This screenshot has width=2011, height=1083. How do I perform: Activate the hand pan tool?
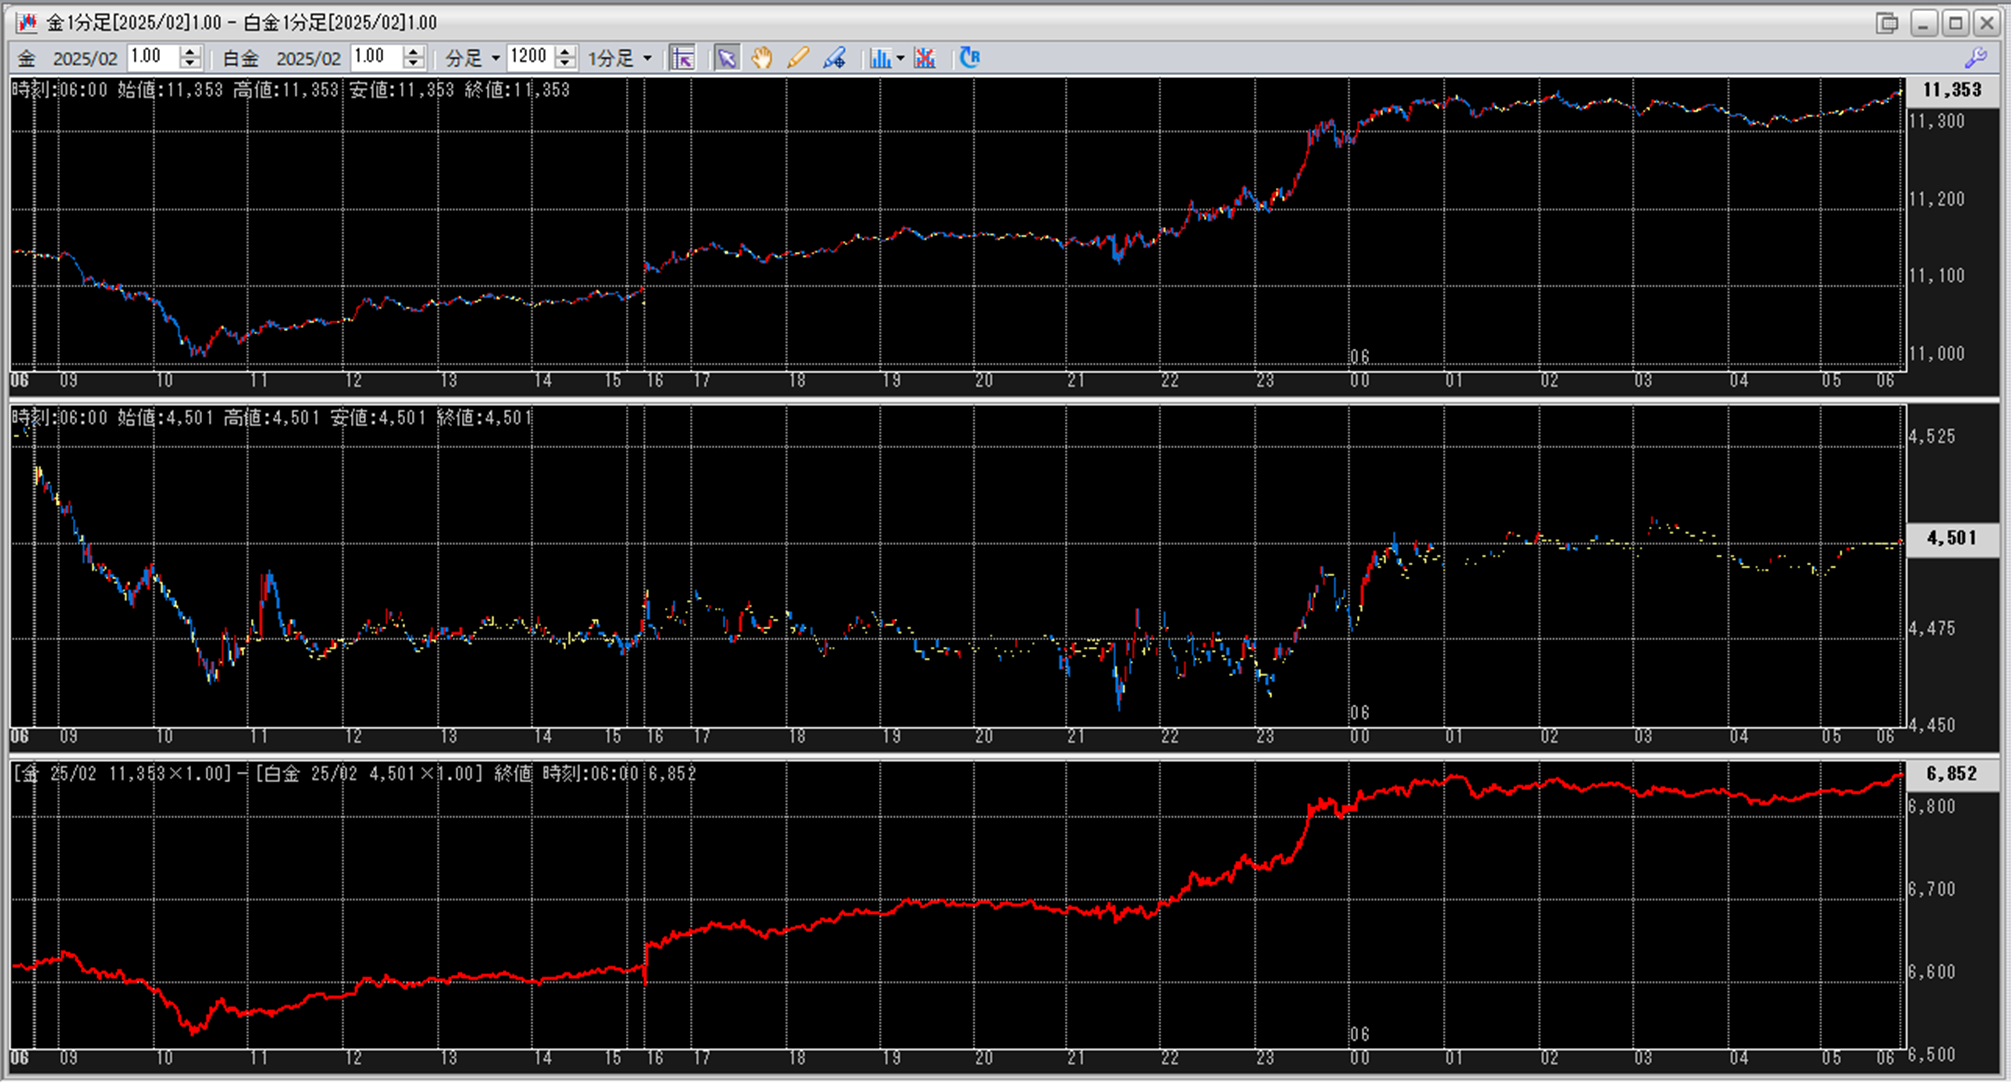pos(762,58)
